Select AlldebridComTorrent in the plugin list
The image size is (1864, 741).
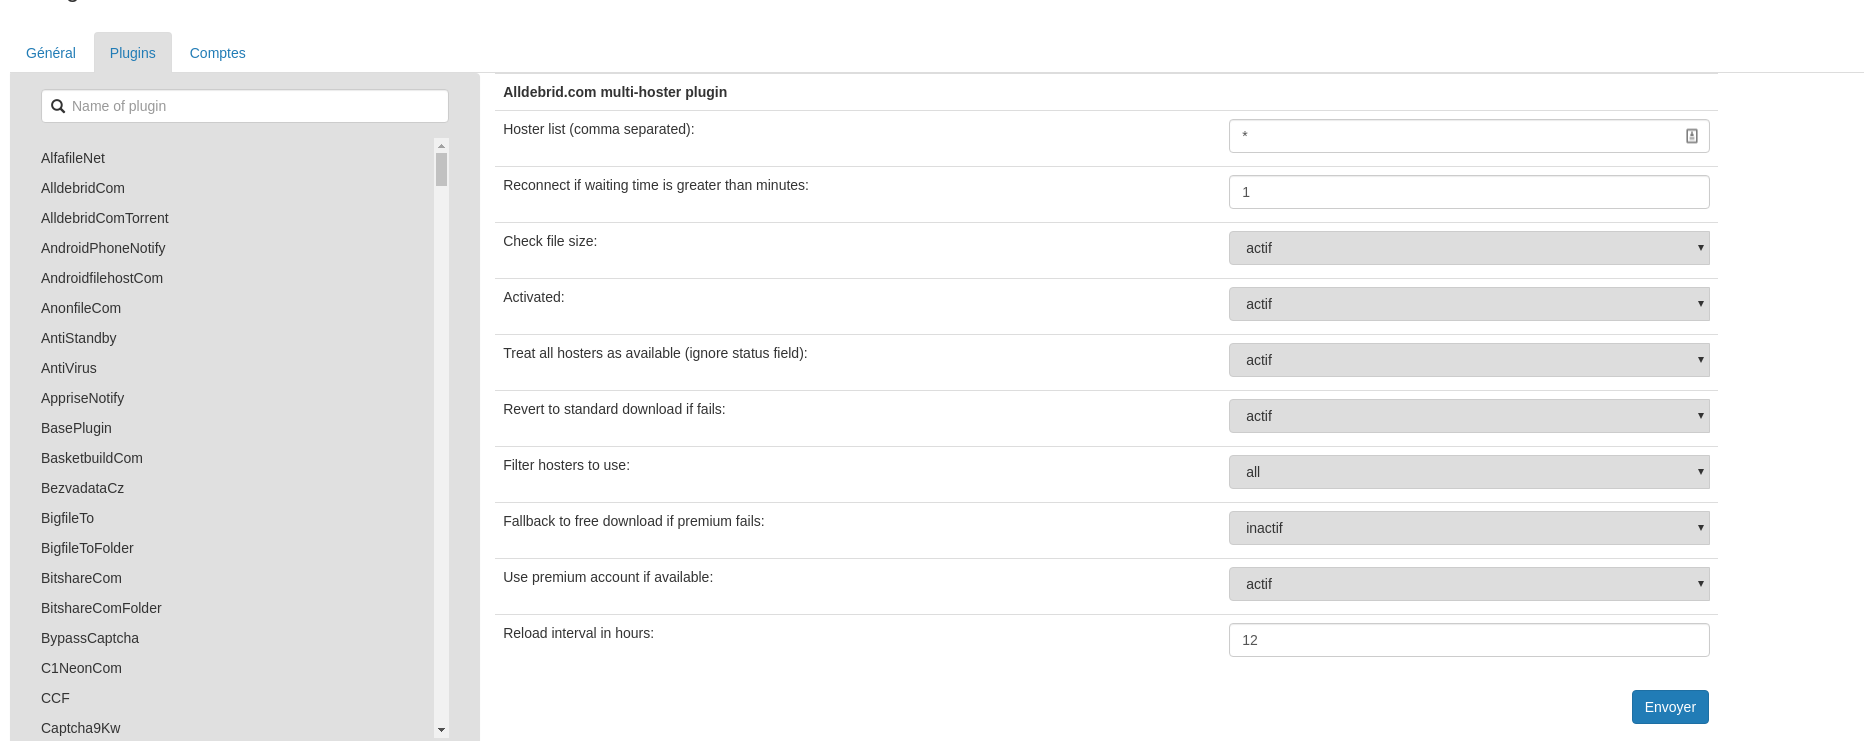[x=104, y=218]
